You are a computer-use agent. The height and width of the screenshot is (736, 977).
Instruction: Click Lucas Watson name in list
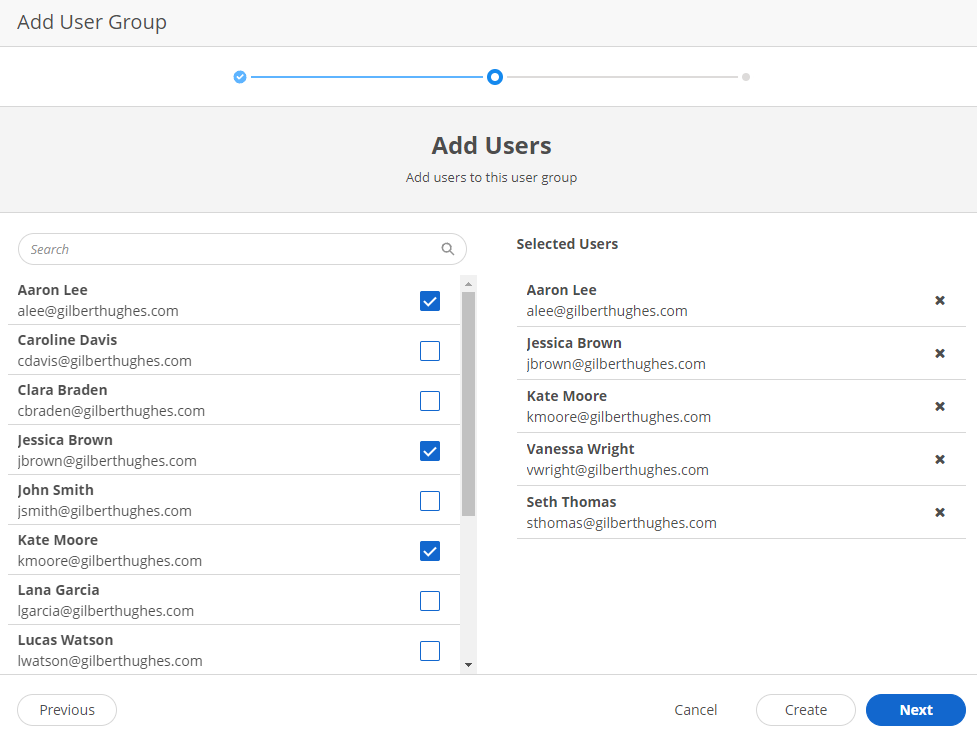click(x=65, y=640)
